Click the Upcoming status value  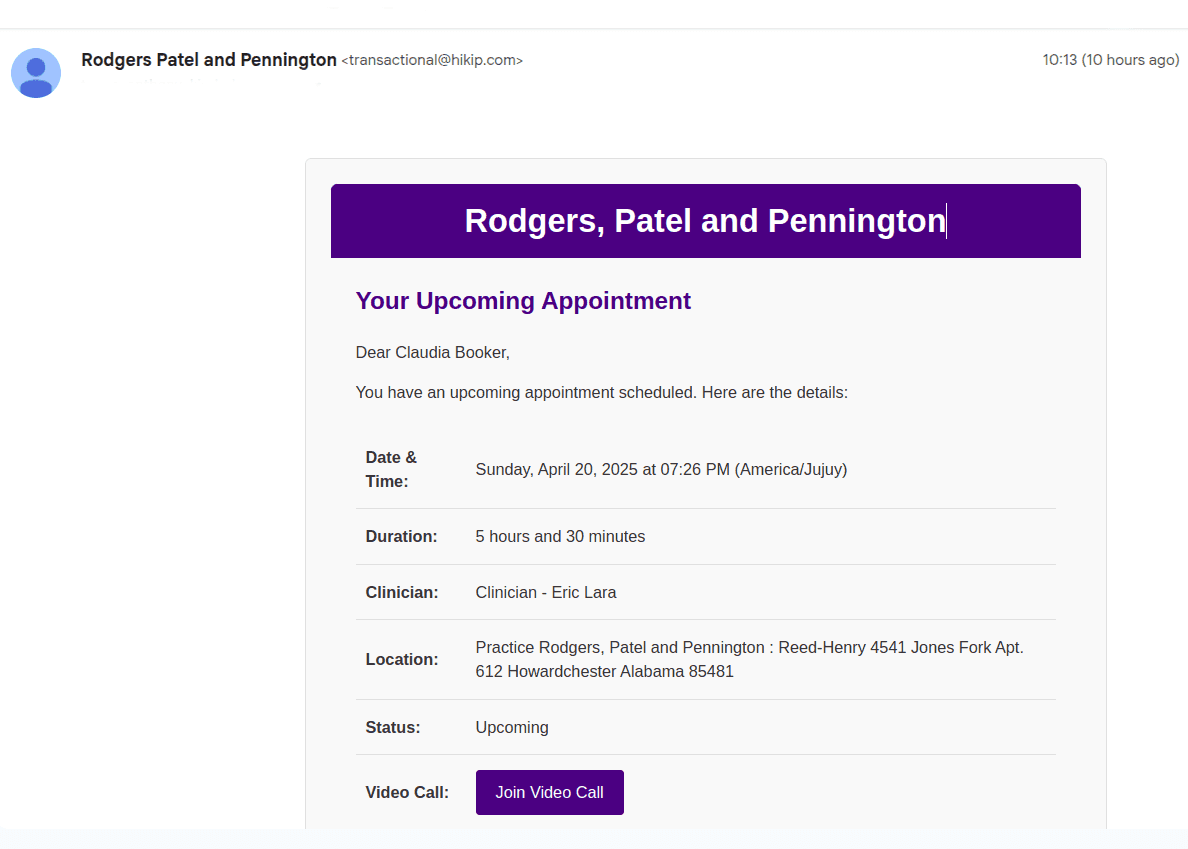tap(511, 727)
